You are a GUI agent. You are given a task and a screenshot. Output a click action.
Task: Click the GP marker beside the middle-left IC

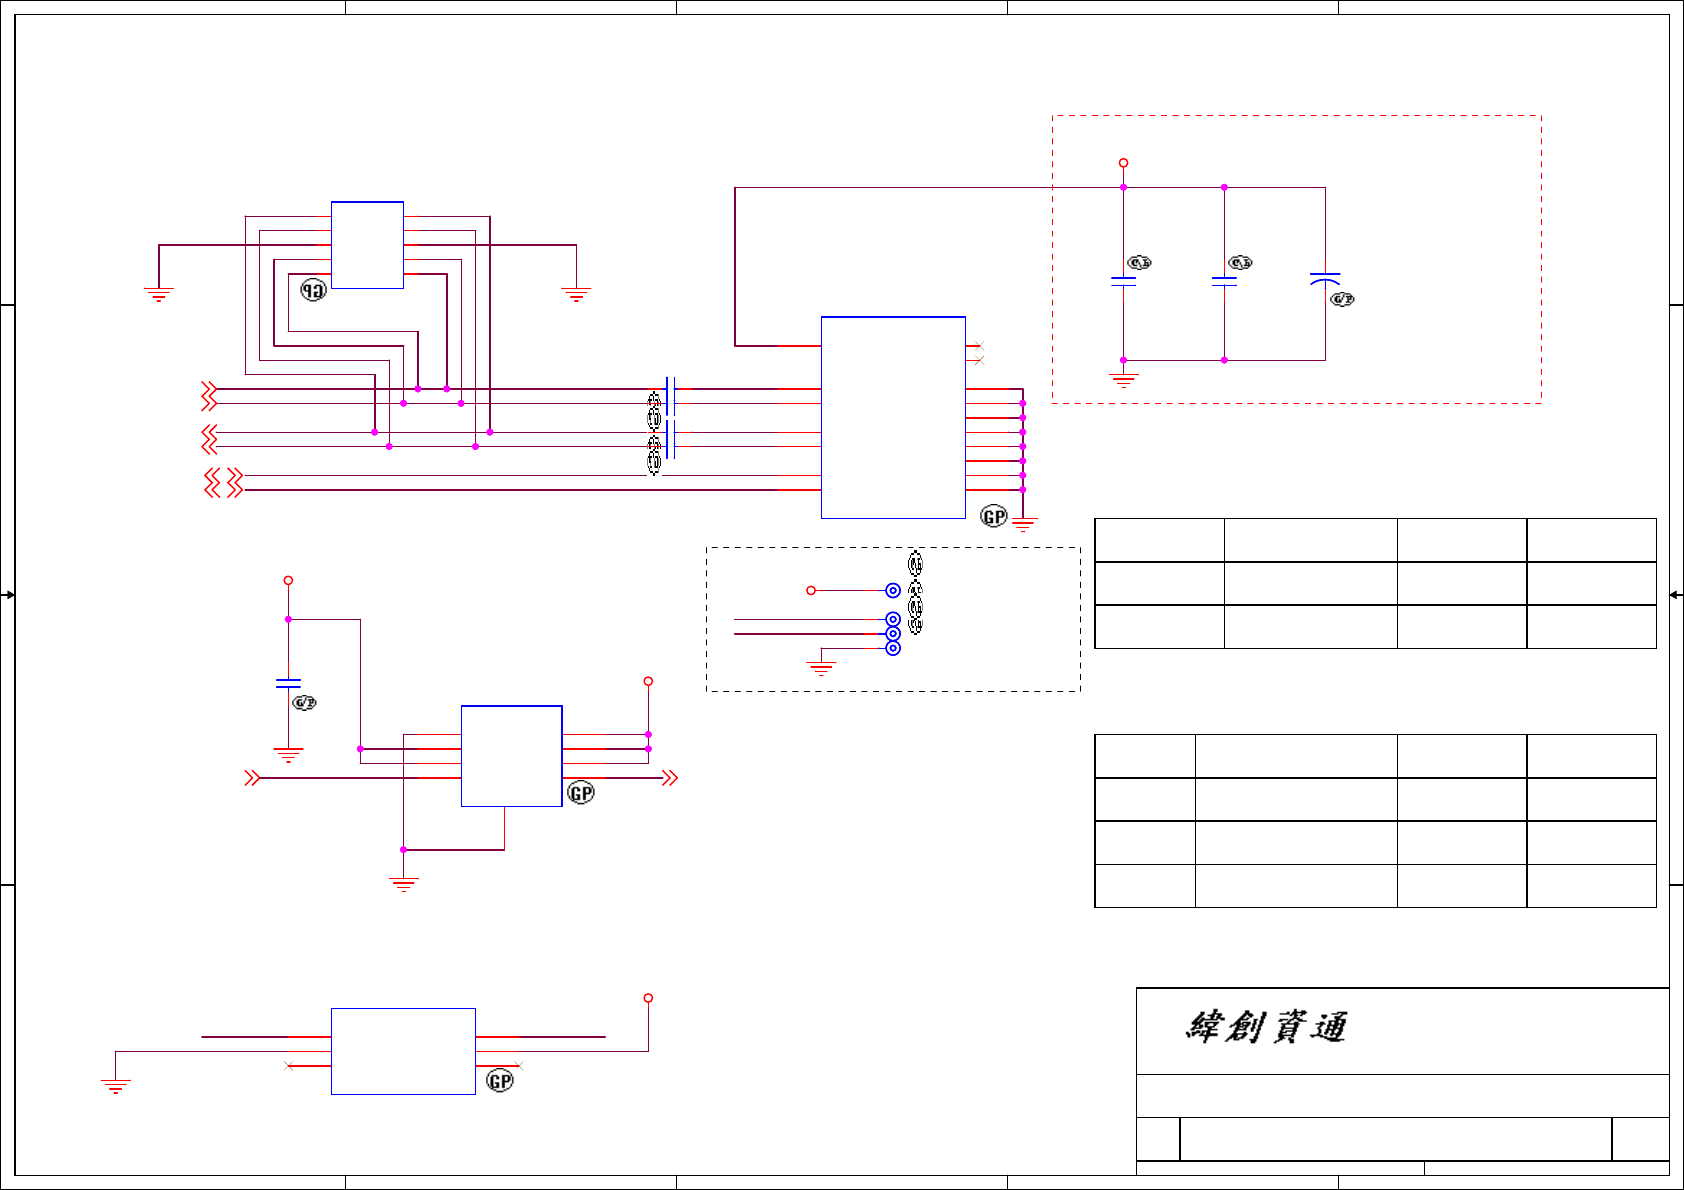coord(581,793)
